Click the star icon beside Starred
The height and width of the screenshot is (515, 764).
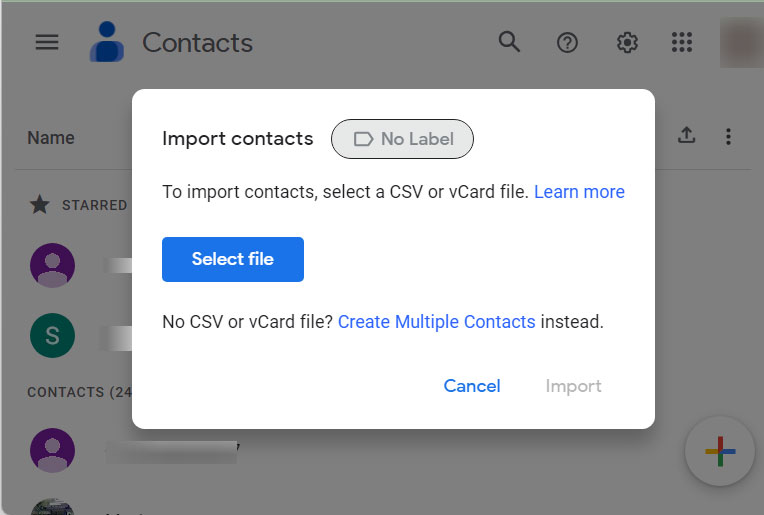pyautogui.click(x=40, y=205)
